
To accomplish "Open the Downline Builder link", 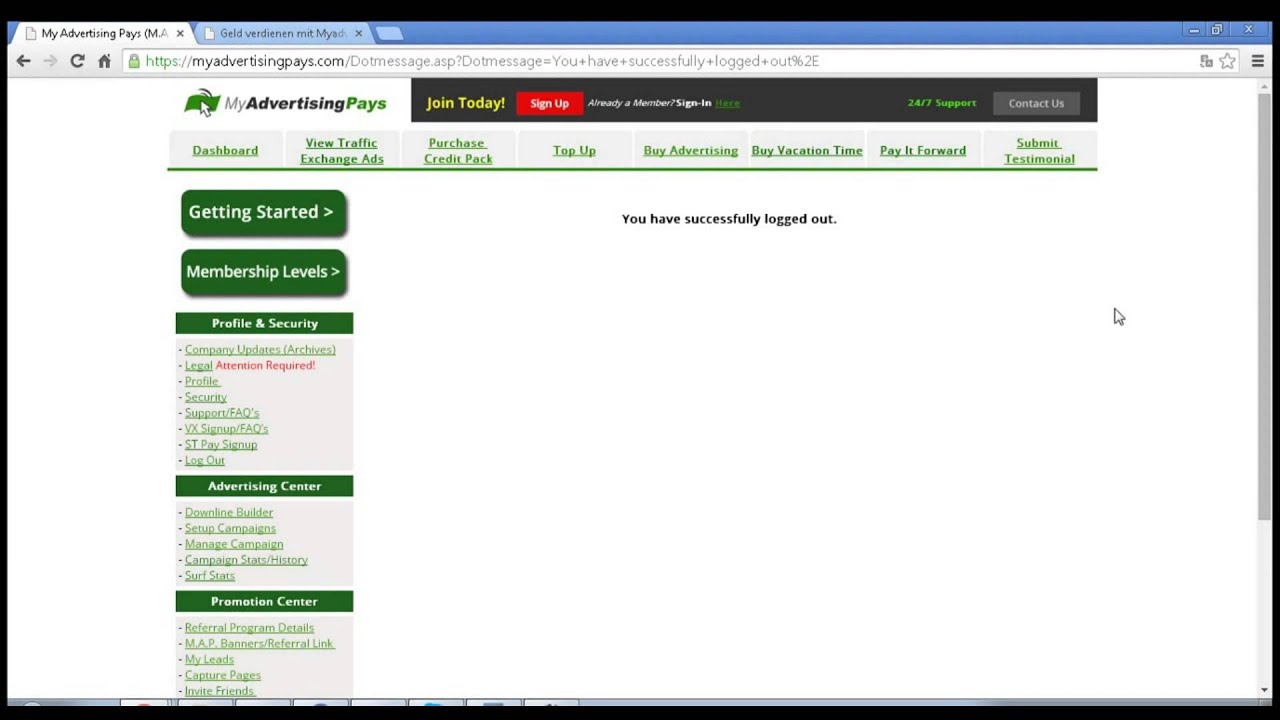I will coord(228,512).
